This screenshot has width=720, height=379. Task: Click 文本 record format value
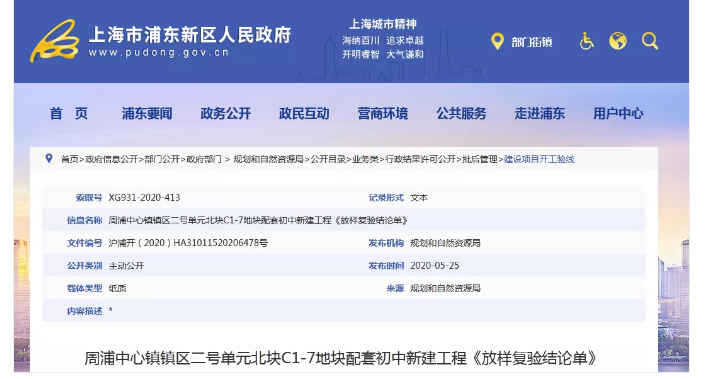tap(419, 198)
